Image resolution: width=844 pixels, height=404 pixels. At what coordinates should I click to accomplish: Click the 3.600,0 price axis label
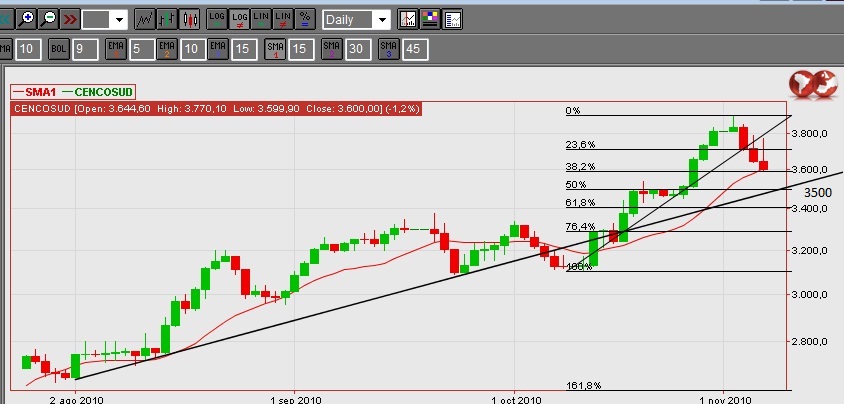click(x=812, y=169)
